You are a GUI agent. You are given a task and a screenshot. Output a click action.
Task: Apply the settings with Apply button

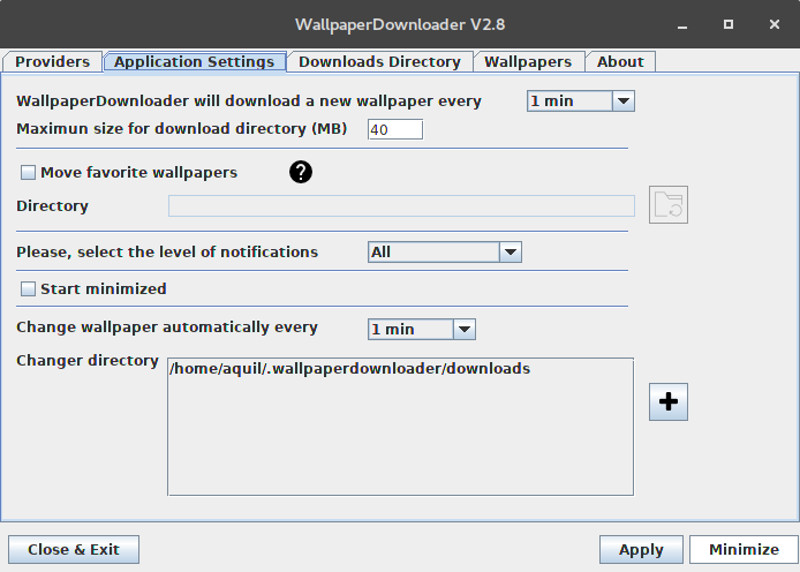[641, 550]
